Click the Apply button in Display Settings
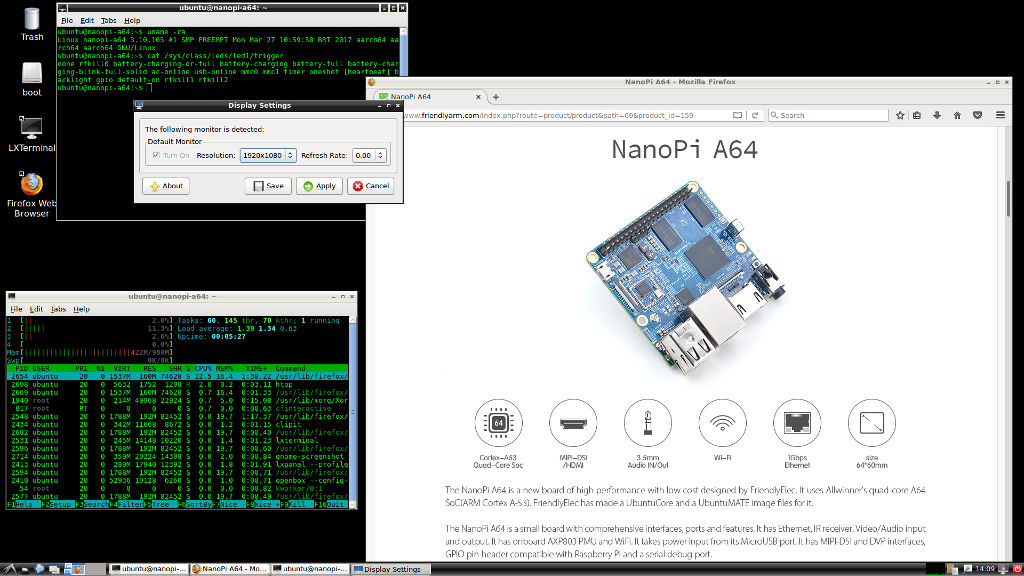 [319, 186]
